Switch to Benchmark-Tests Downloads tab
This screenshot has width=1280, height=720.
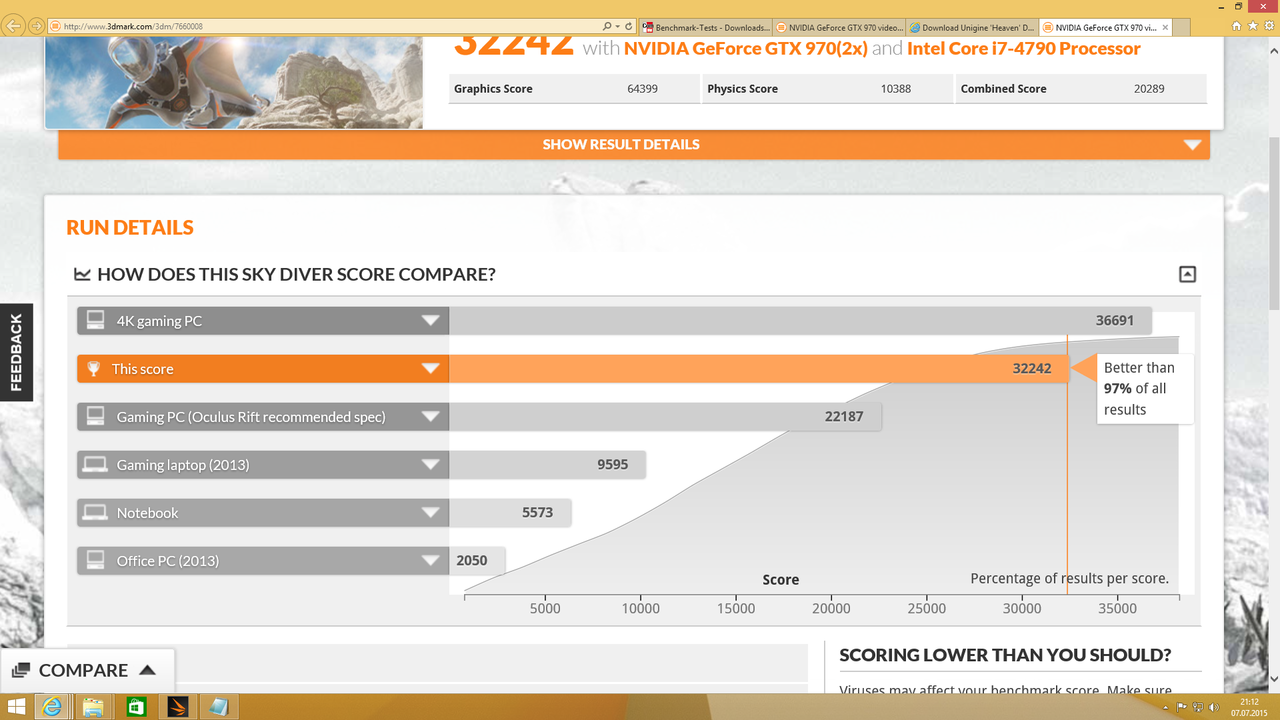(706, 27)
